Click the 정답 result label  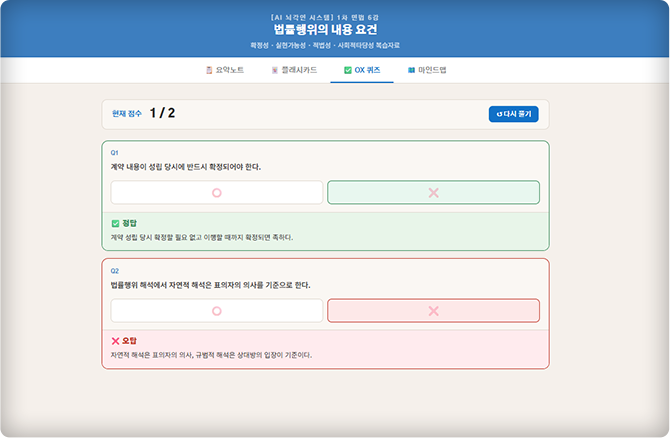tap(129, 223)
